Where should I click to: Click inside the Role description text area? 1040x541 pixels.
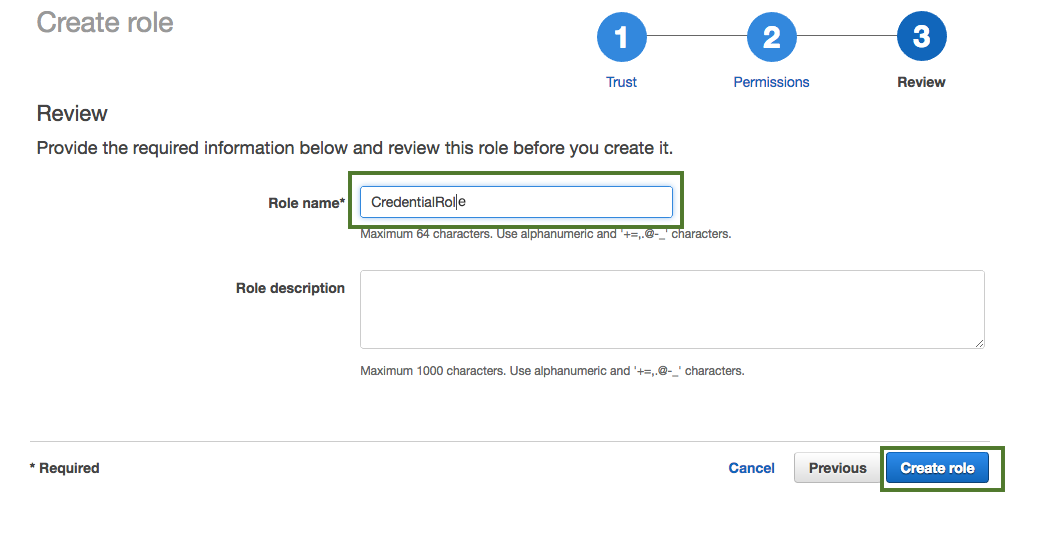click(672, 309)
